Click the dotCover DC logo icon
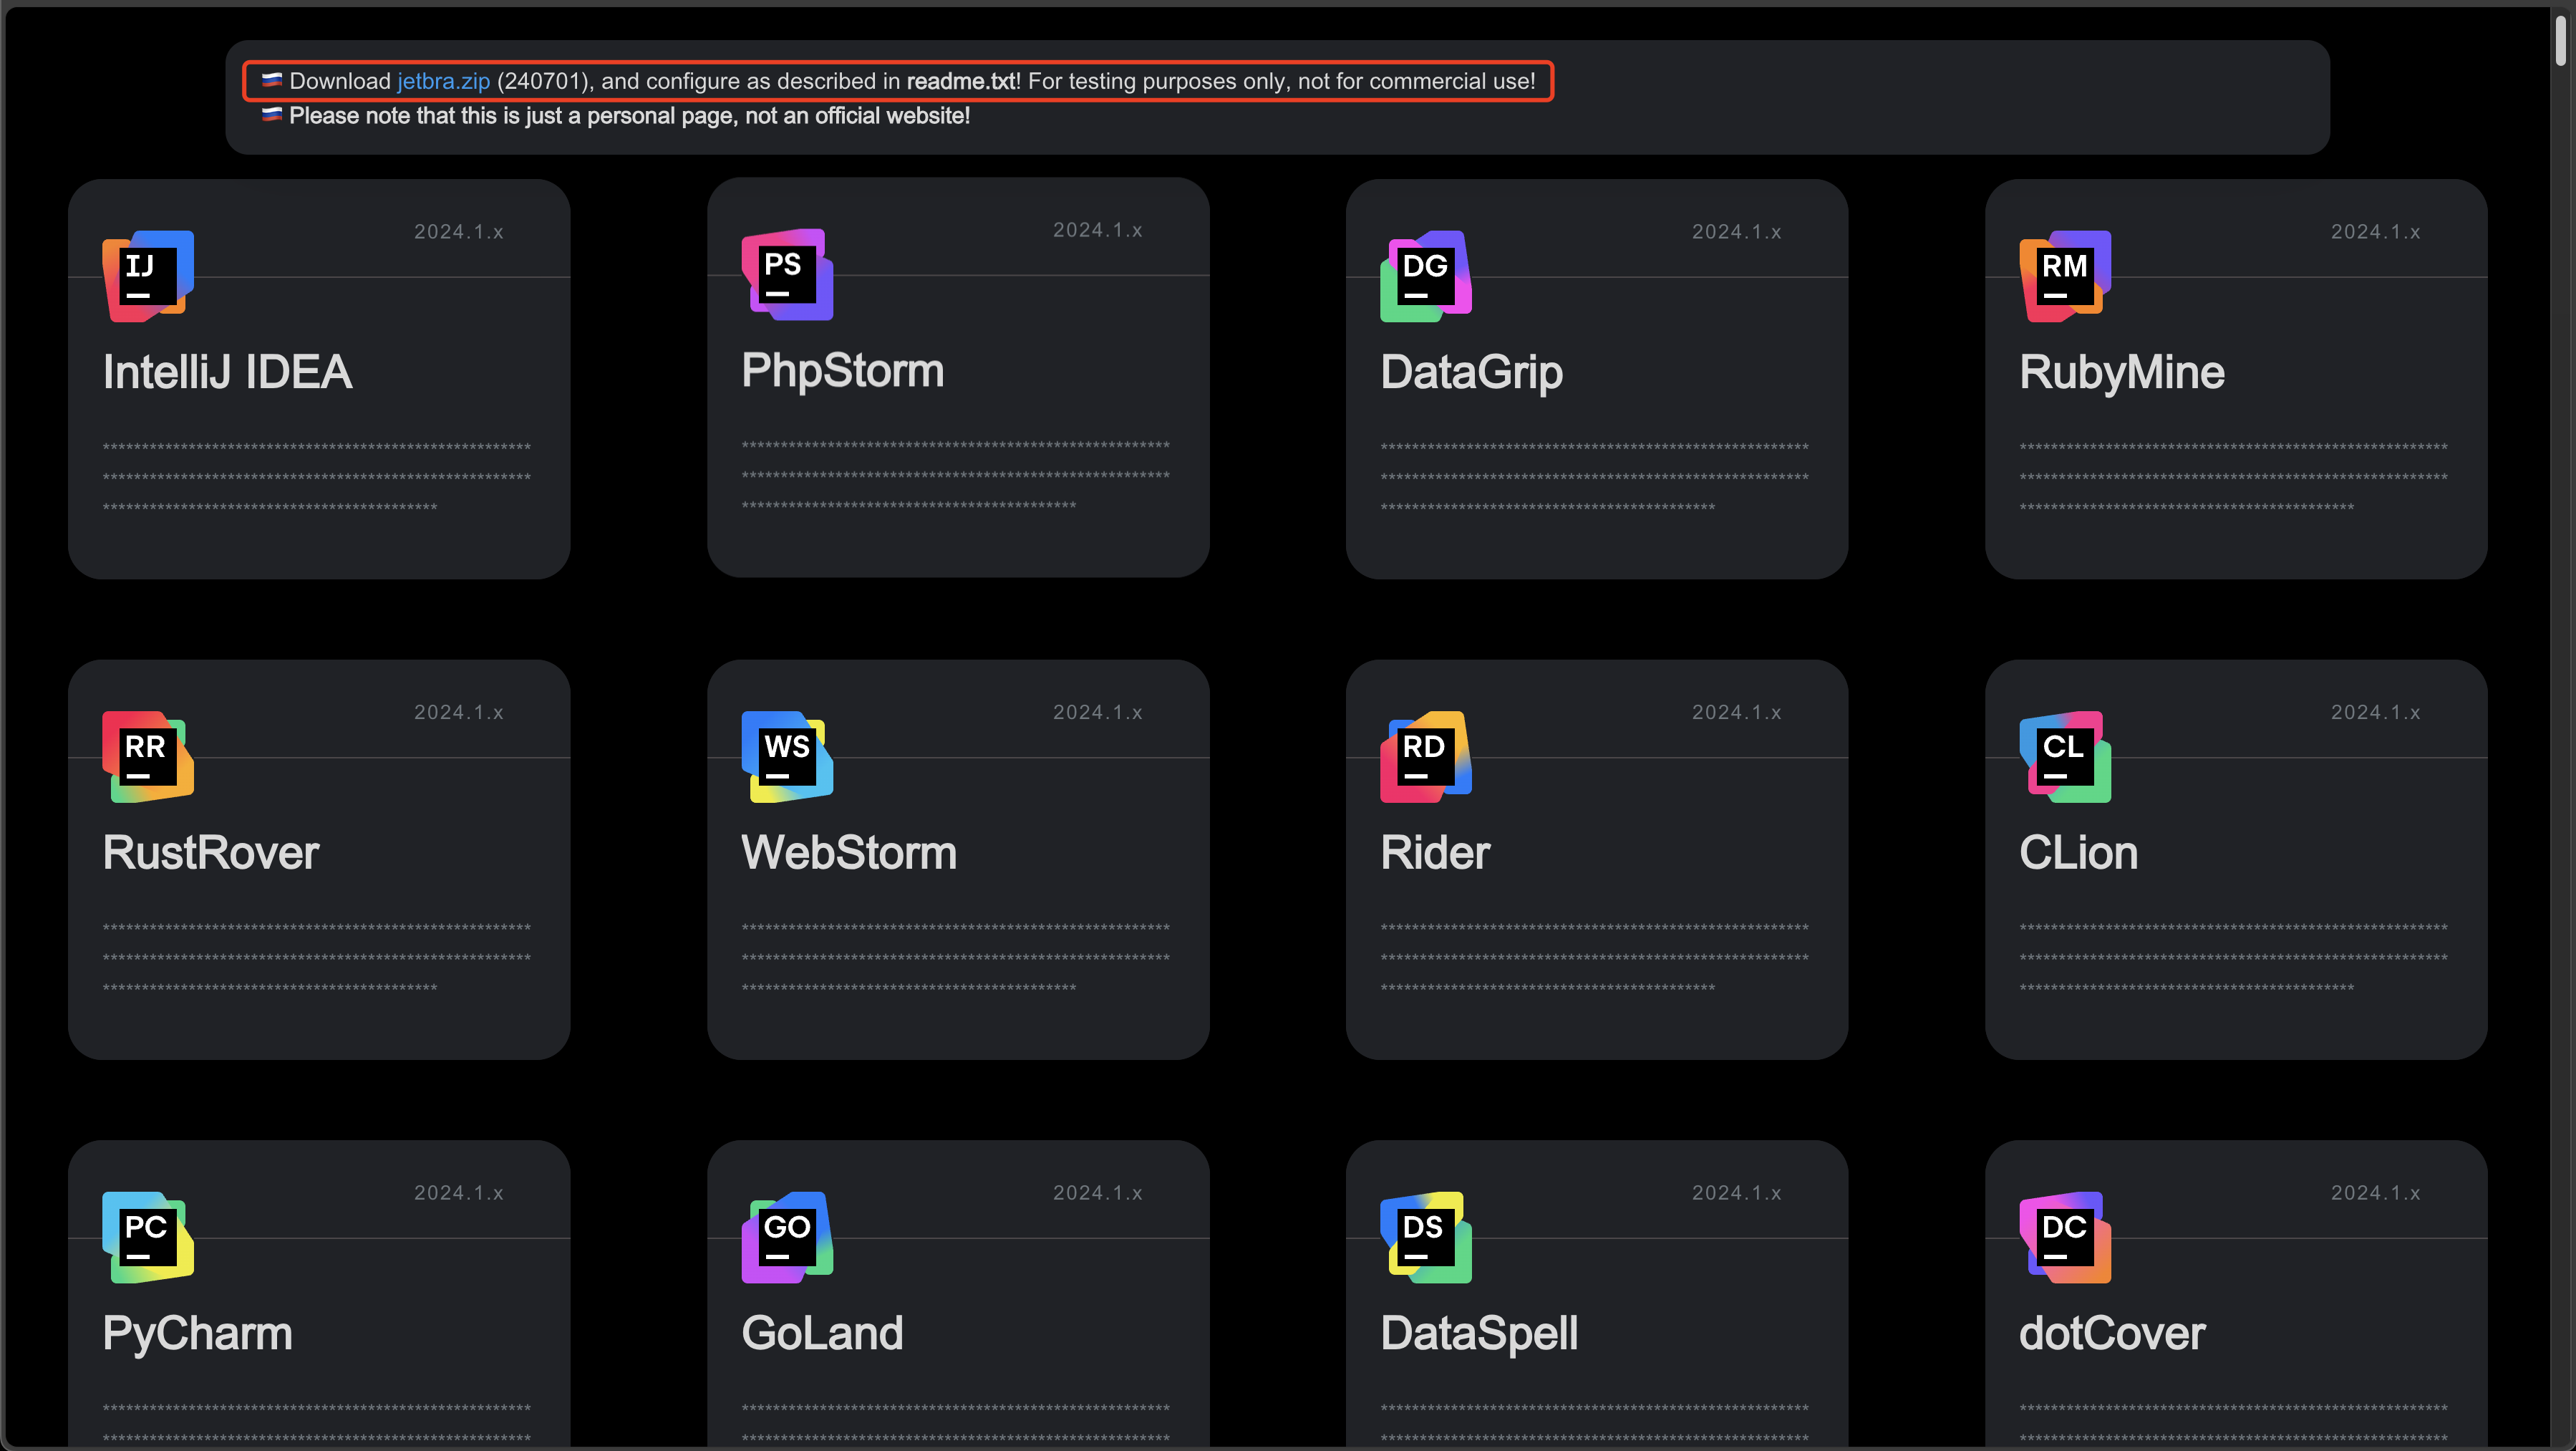 coord(2065,1237)
